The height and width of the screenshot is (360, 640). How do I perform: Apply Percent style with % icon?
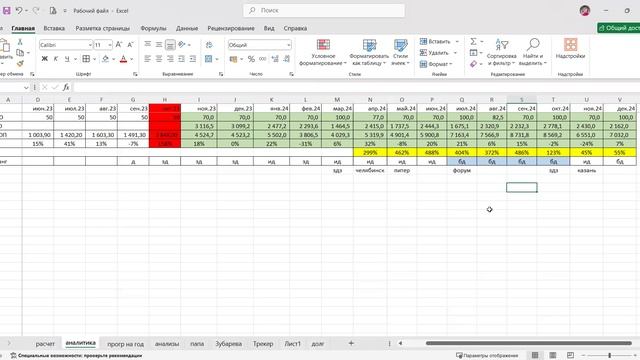(251, 59)
